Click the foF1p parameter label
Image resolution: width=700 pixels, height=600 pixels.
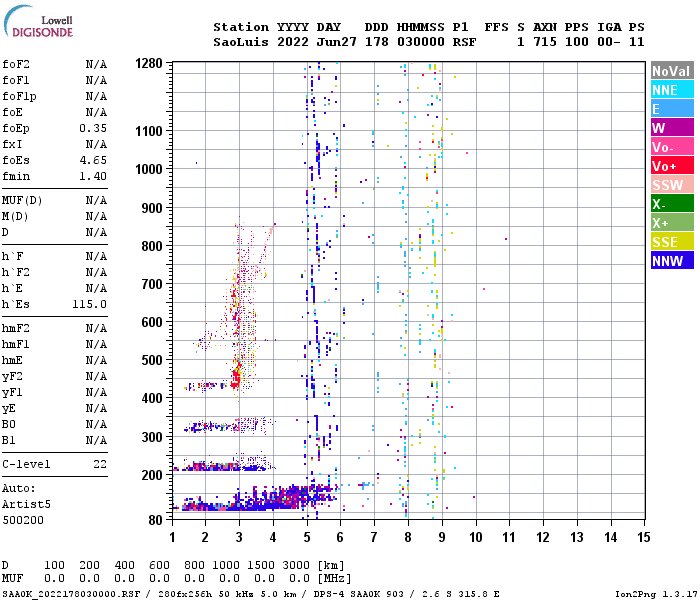[x=19, y=96]
